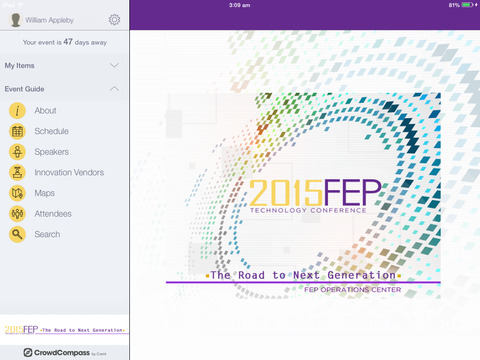480x360 pixels.
Task: Tap the Maps icon
Action: pos(17,193)
